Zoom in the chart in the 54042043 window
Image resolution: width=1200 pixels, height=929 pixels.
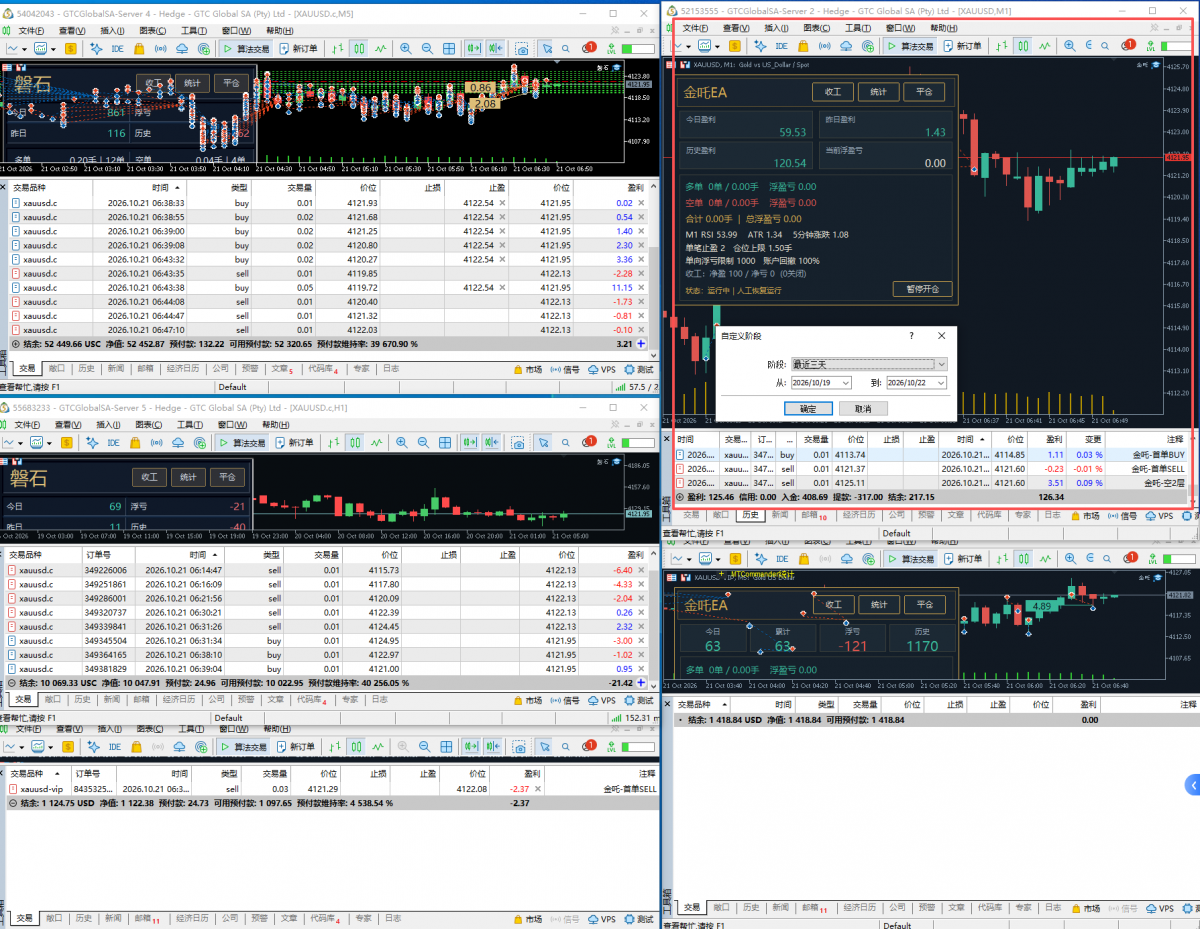405,48
